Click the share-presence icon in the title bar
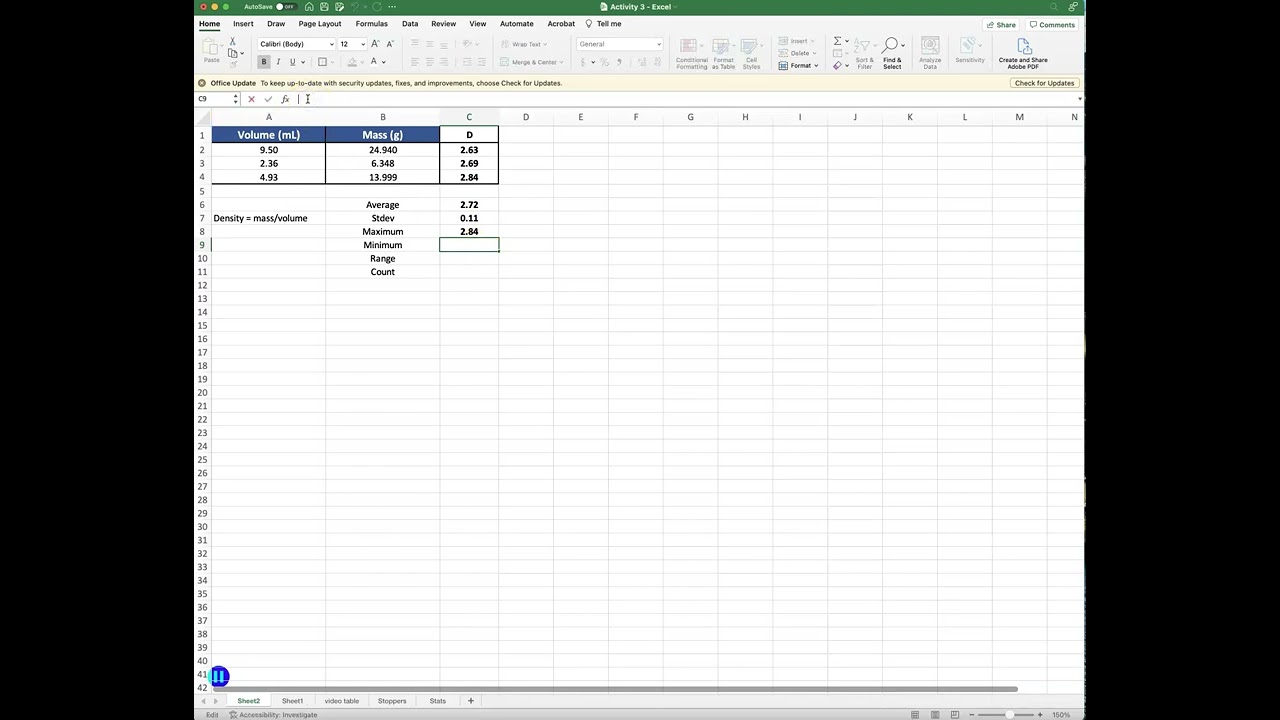The height and width of the screenshot is (720, 1280). [1073, 7]
